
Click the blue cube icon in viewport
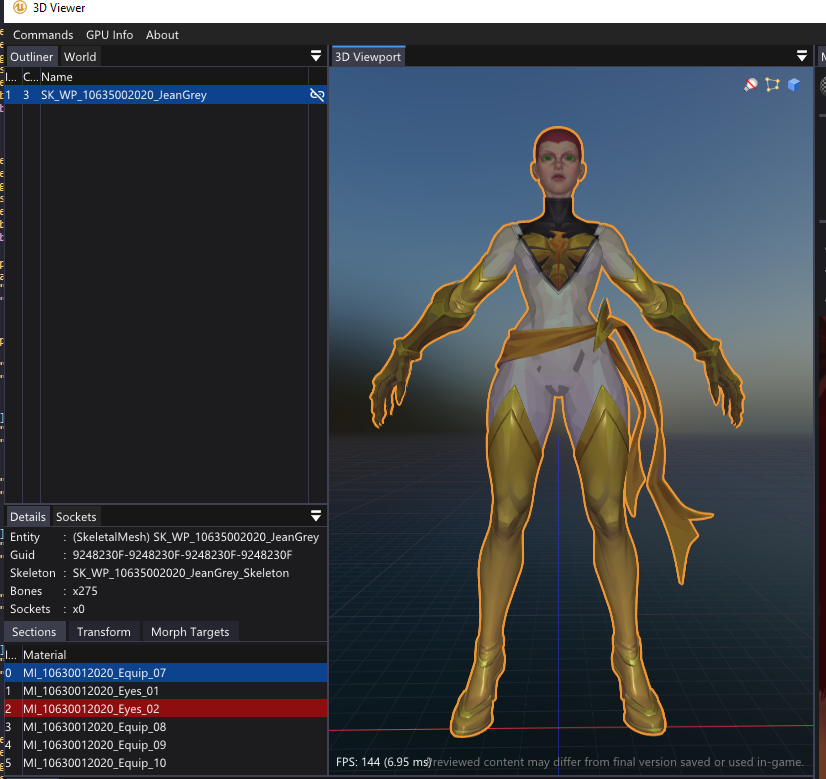coord(794,85)
